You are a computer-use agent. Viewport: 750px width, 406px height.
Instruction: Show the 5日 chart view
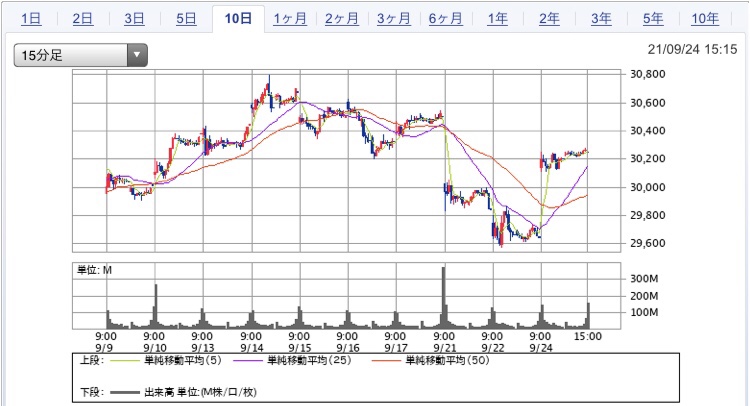click(x=186, y=19)
